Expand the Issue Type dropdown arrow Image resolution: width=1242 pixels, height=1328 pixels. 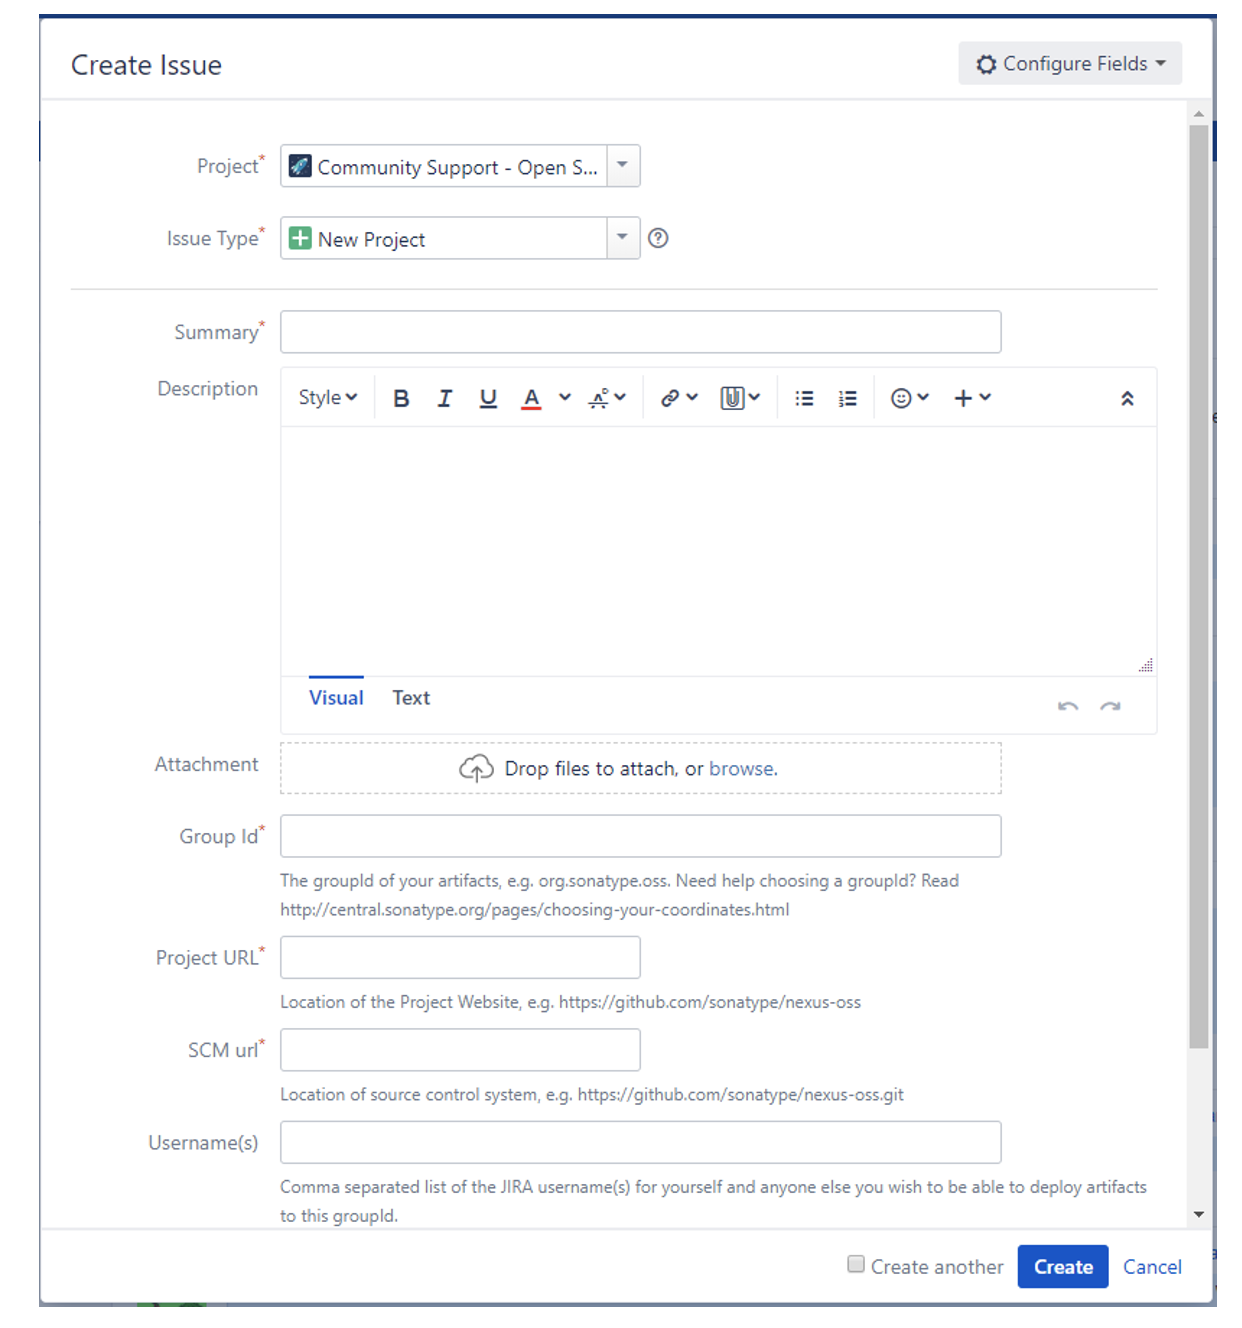622,237
